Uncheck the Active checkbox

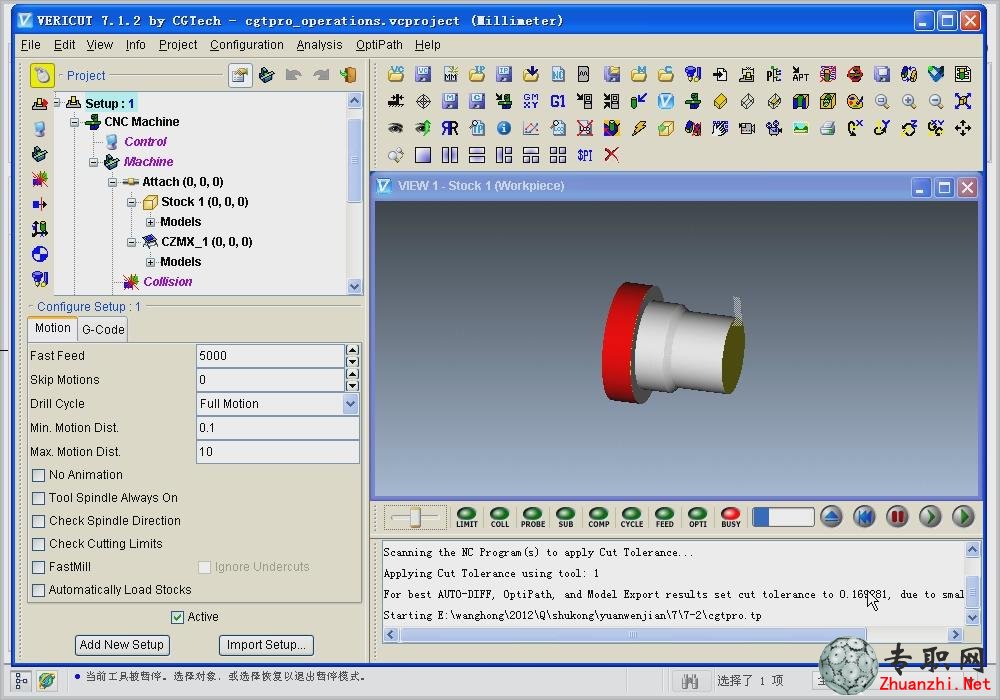(177, 617)
